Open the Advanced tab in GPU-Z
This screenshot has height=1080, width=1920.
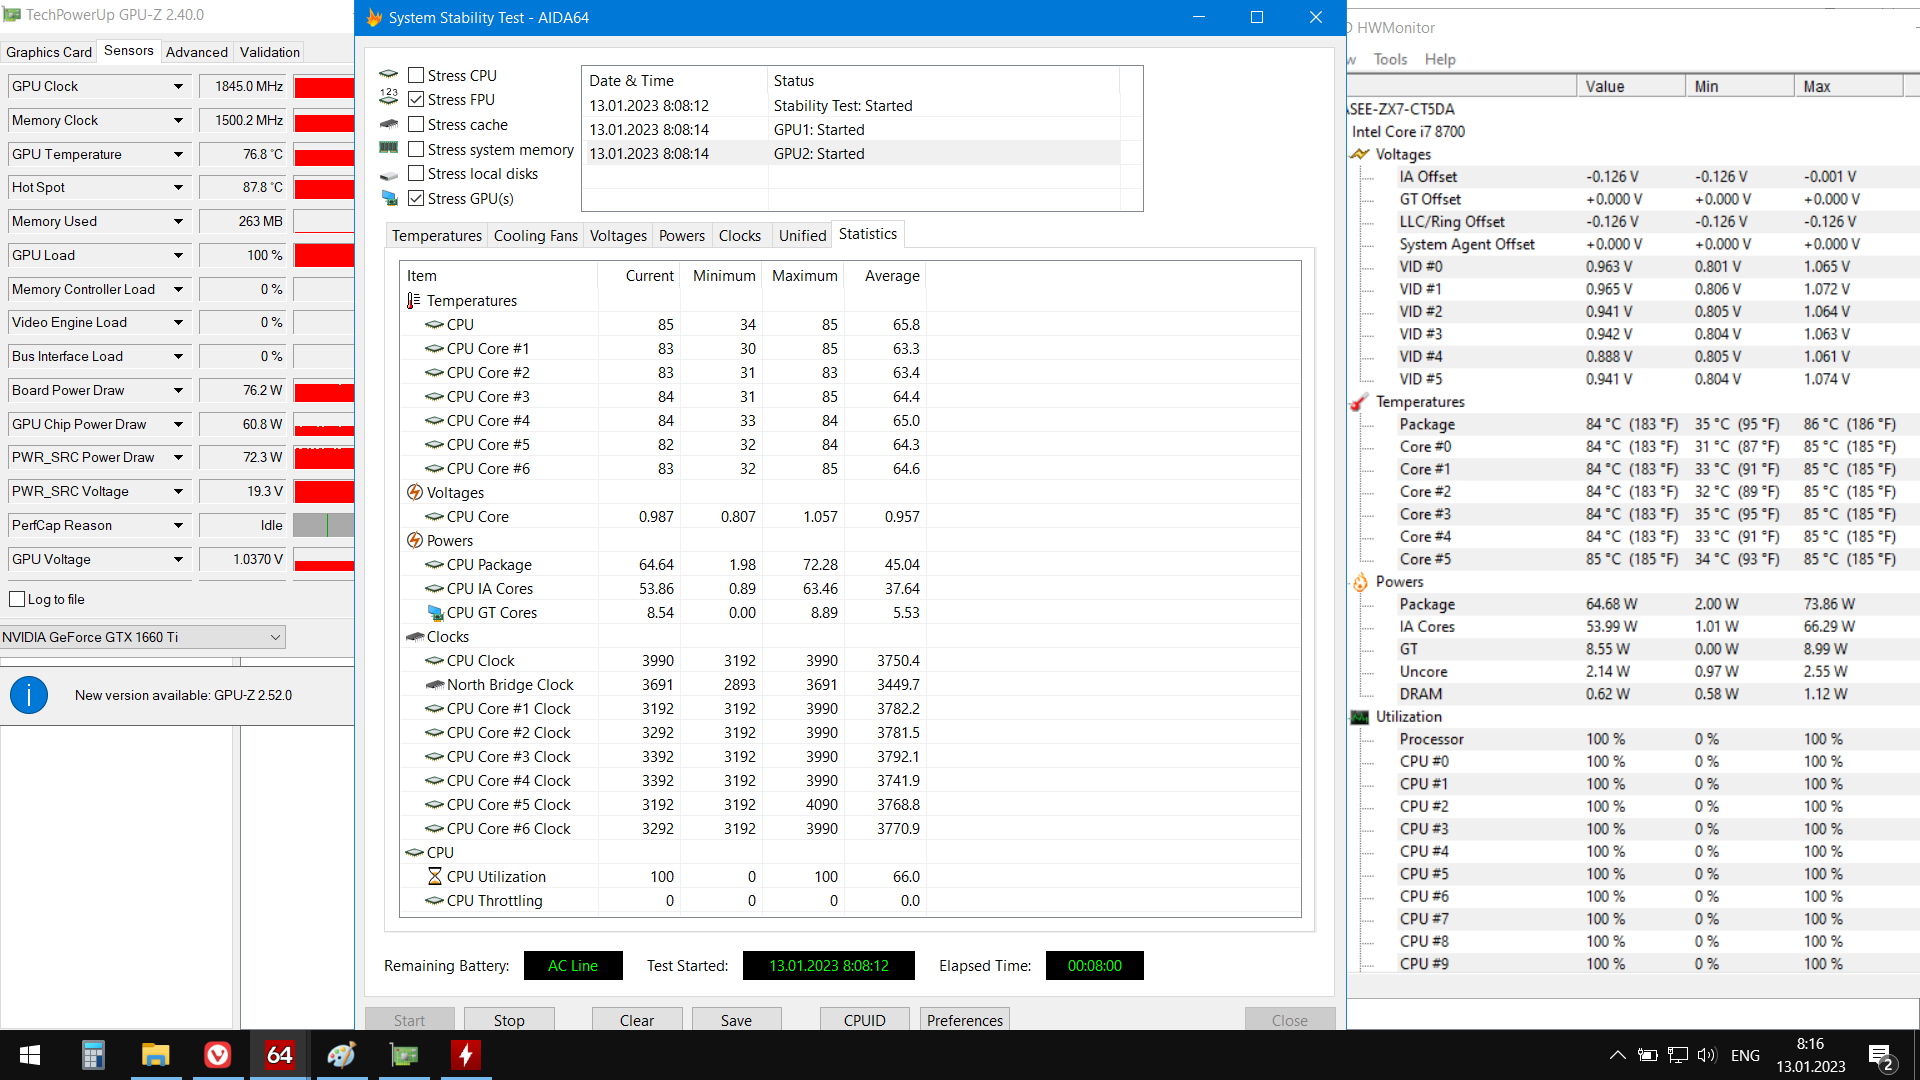point(196,52)
